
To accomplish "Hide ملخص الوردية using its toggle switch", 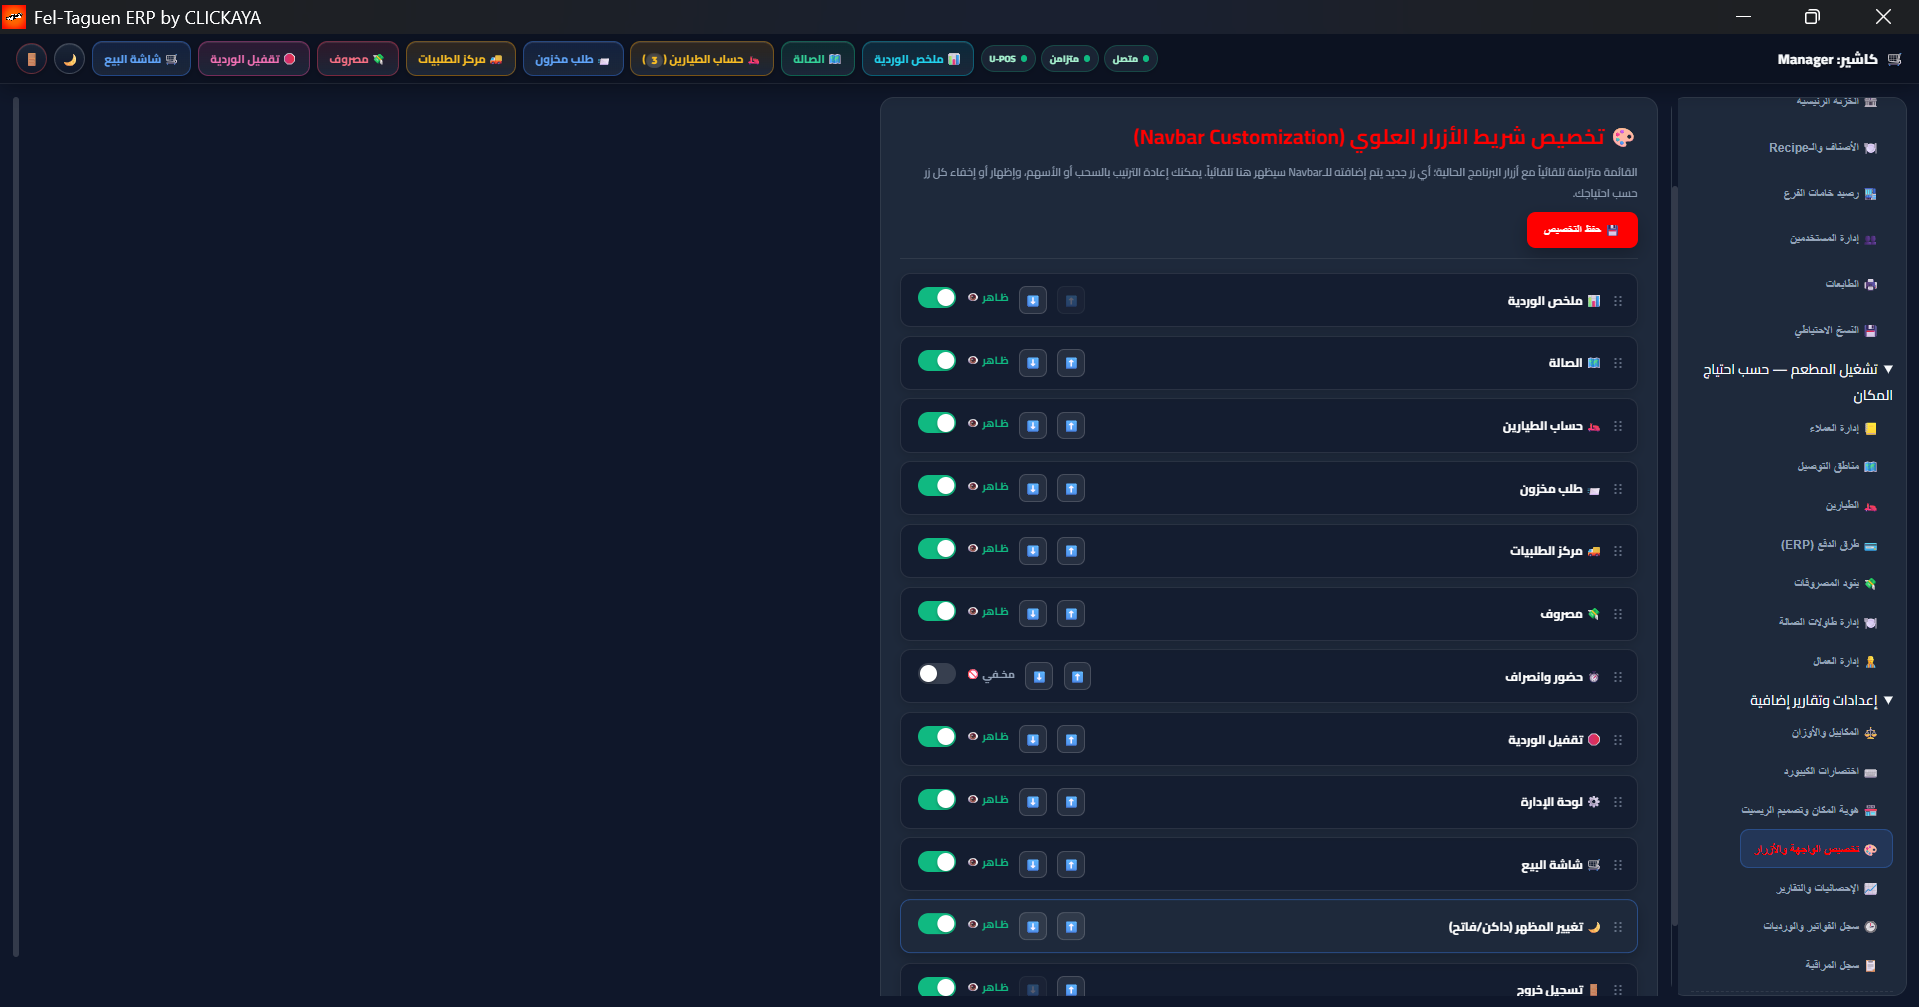I will (937, 298).
